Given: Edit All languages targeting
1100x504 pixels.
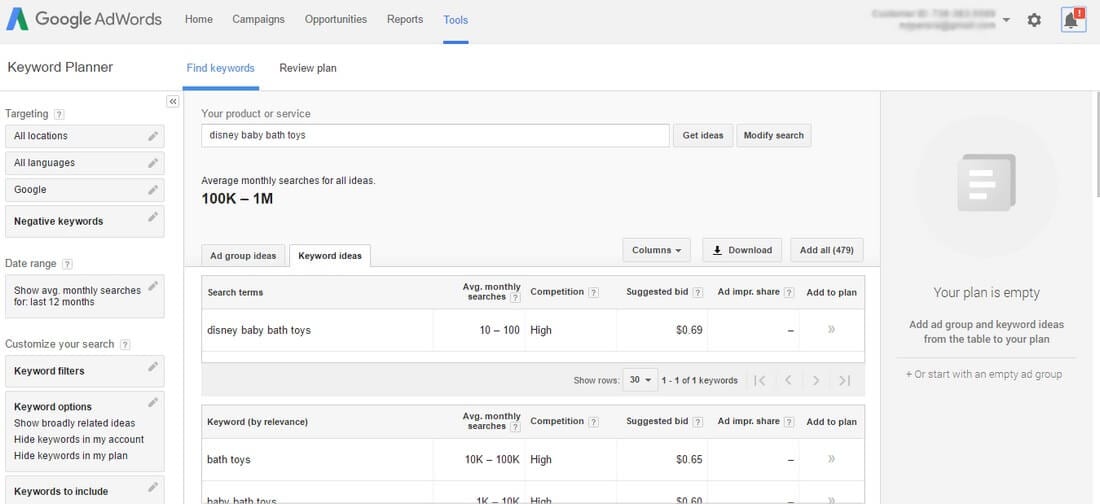Looking at the screenshot, I should click(x=153, y=163).
